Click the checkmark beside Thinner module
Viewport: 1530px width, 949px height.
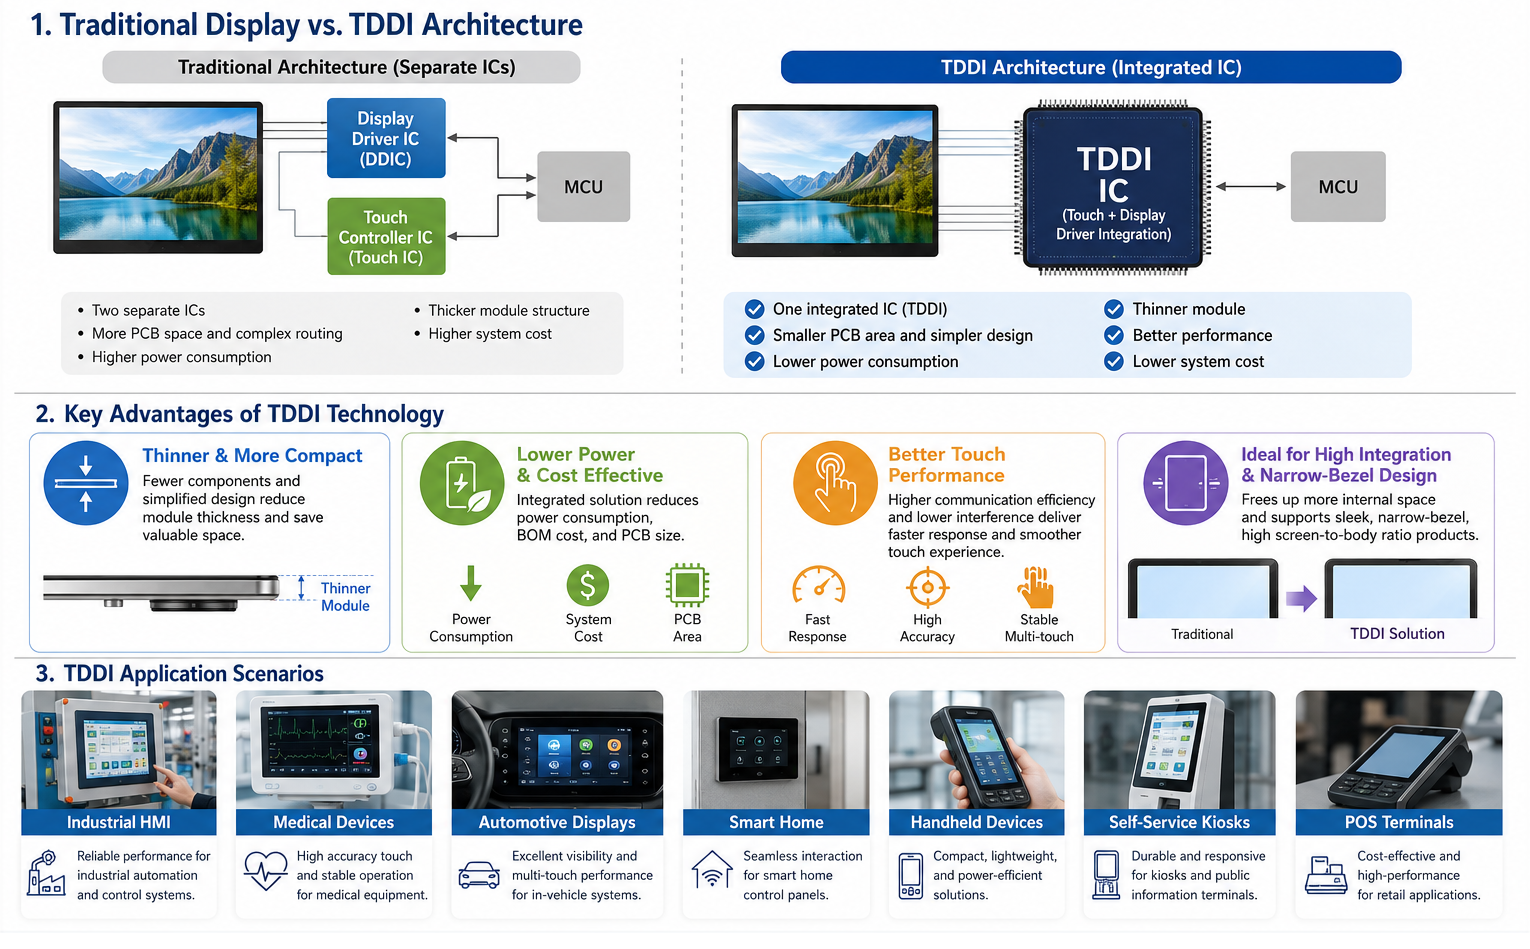click(x=1114, y=309)
